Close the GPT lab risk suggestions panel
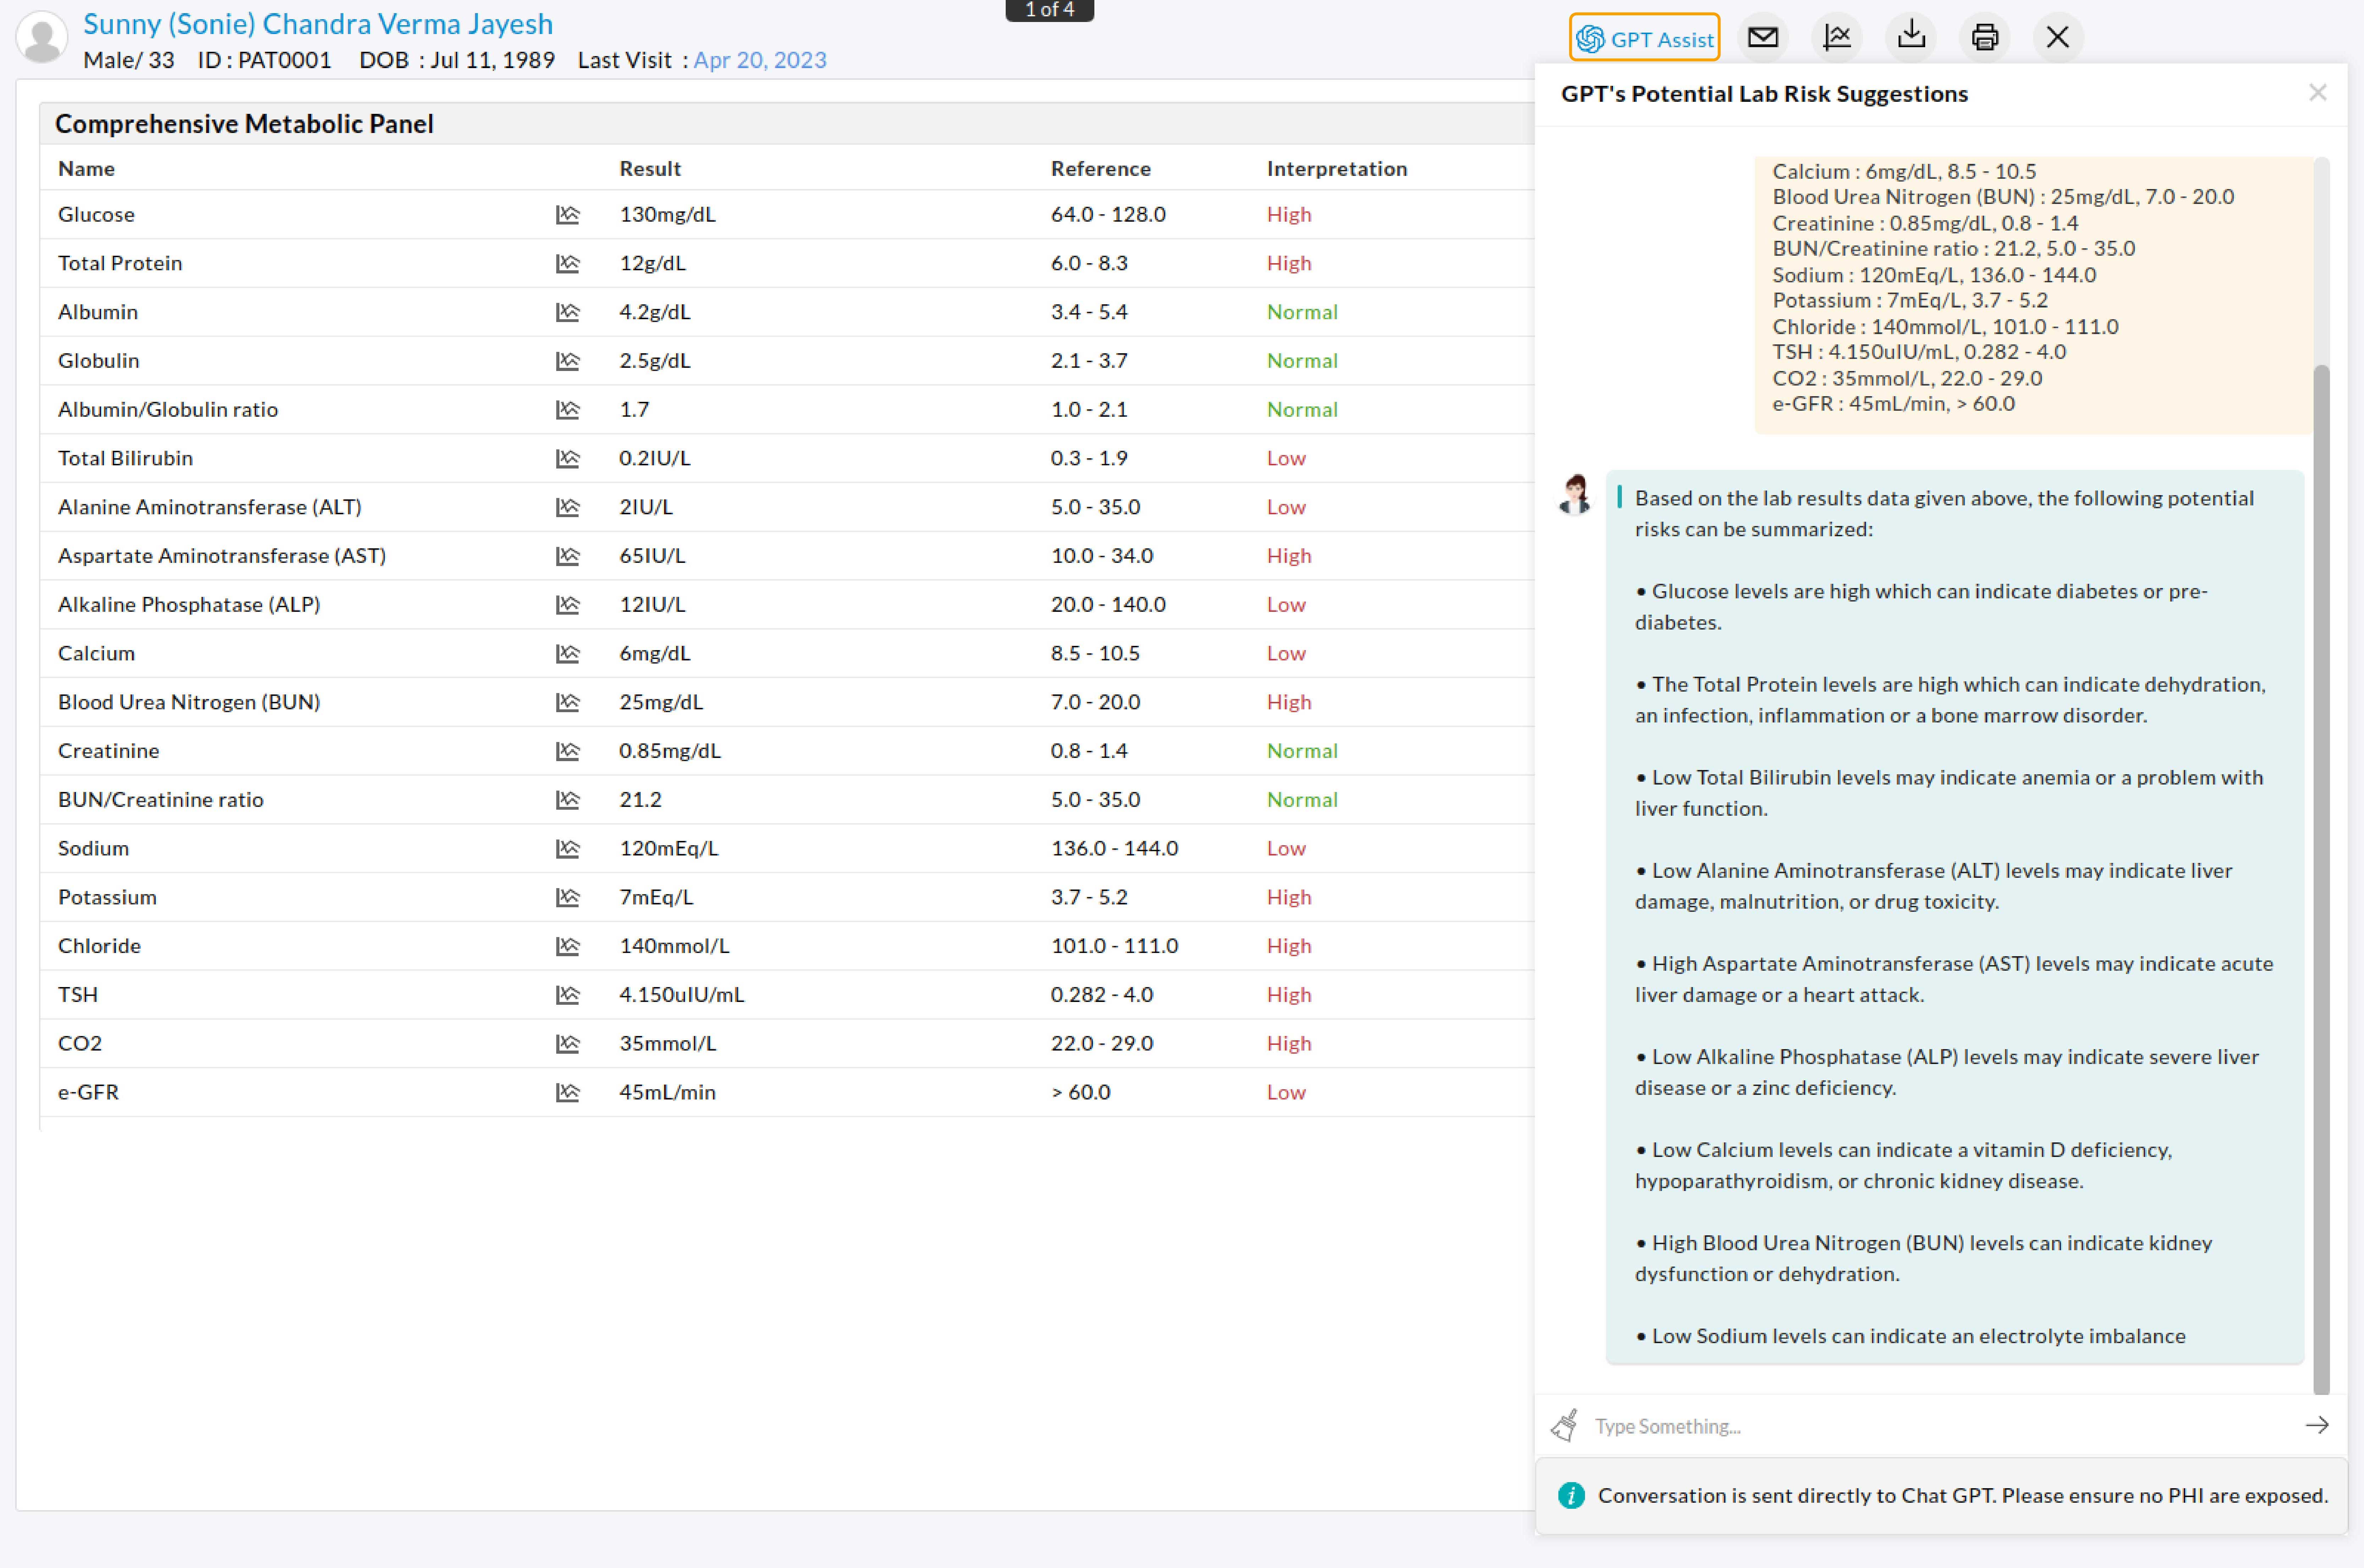 [2317, 93]
